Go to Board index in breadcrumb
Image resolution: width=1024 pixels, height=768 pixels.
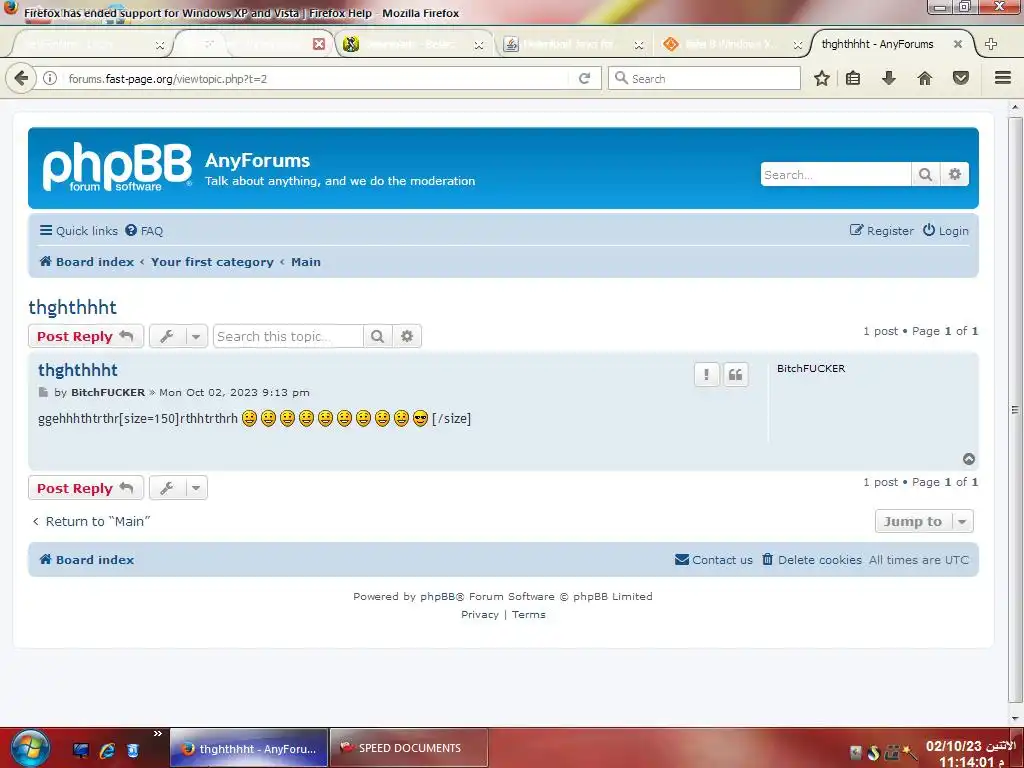[x=87, y=262]
